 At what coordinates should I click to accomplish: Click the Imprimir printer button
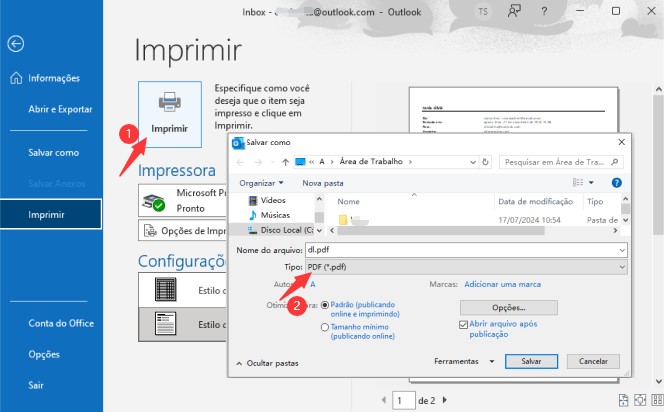coord(170,114)
